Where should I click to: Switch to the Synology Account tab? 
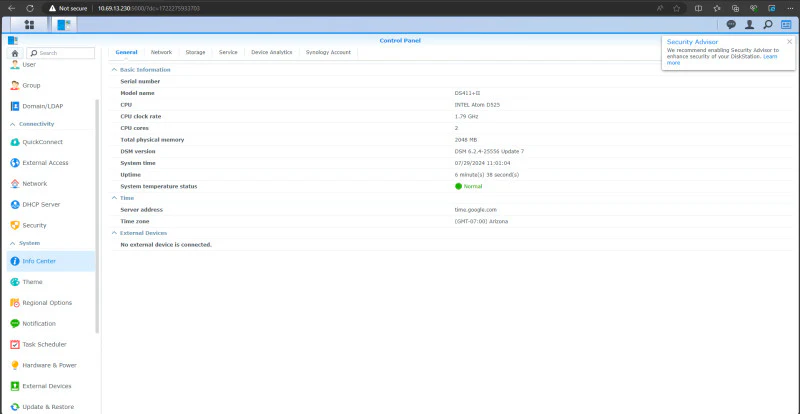point(328,53)
